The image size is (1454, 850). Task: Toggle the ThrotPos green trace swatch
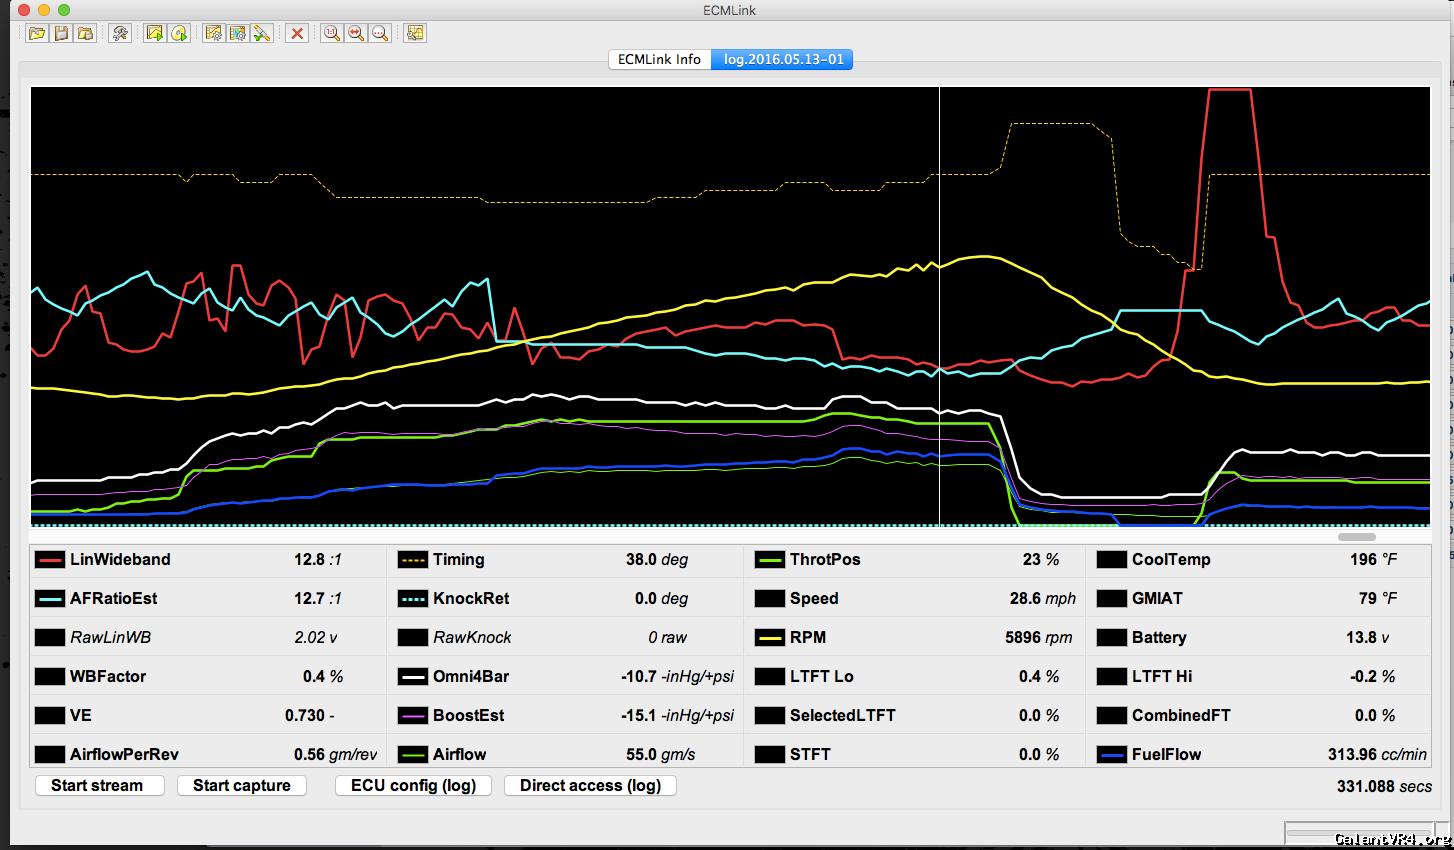(769, 560)
